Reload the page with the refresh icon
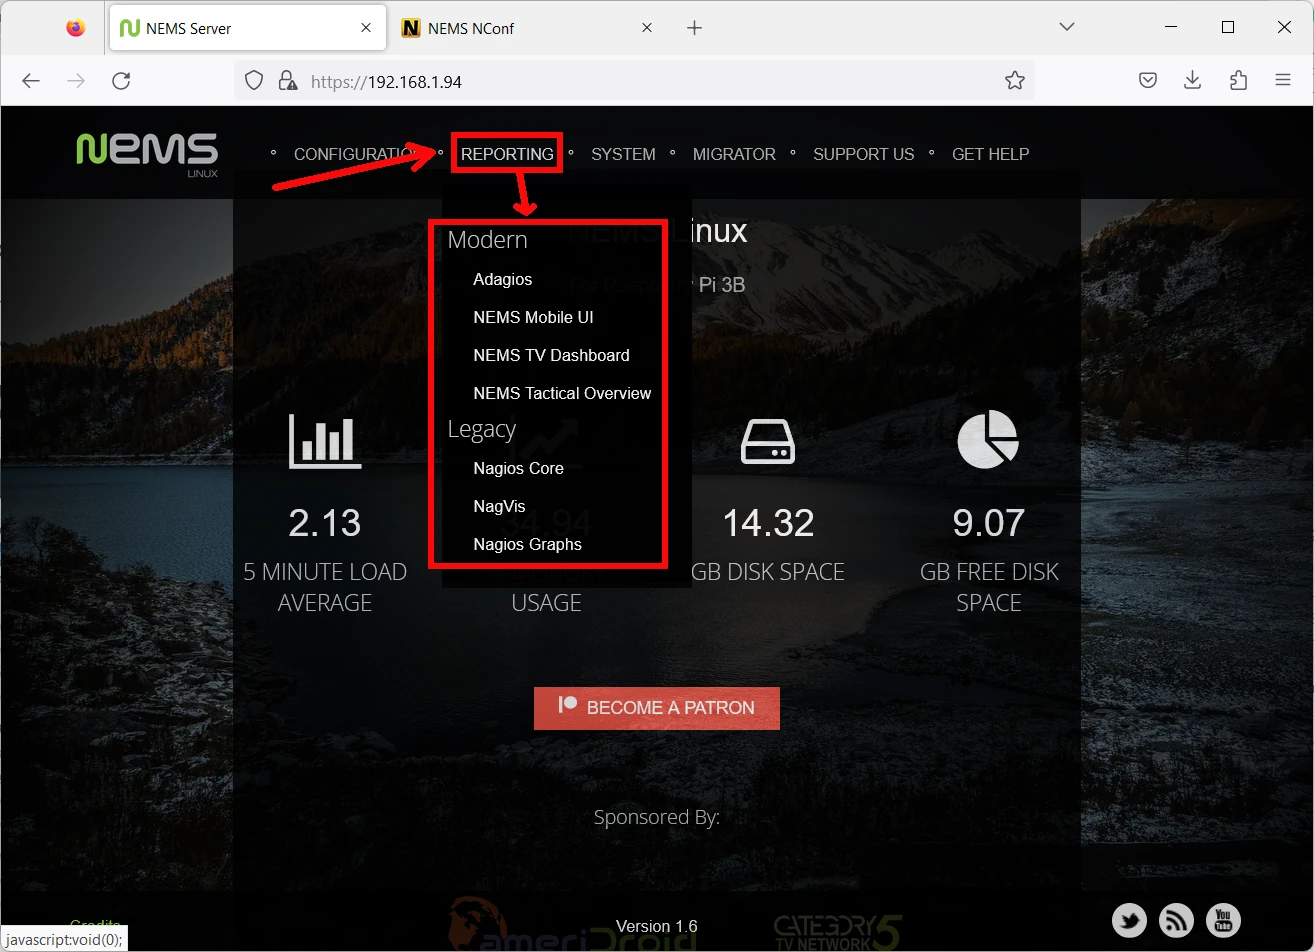1314x952 pixels. (121, 81)
